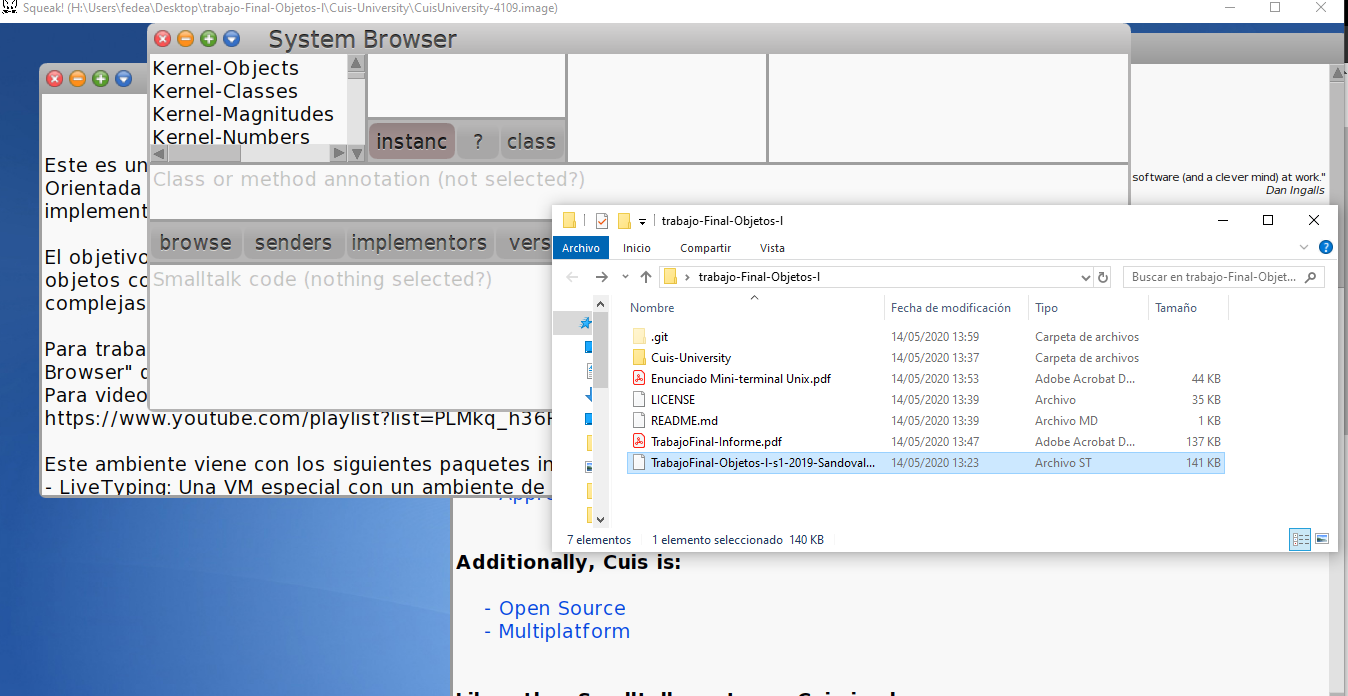Switch to details view in the status bar
Image resolution: width=1348 pixels, height=696 pixels.
pos(1300,539)
